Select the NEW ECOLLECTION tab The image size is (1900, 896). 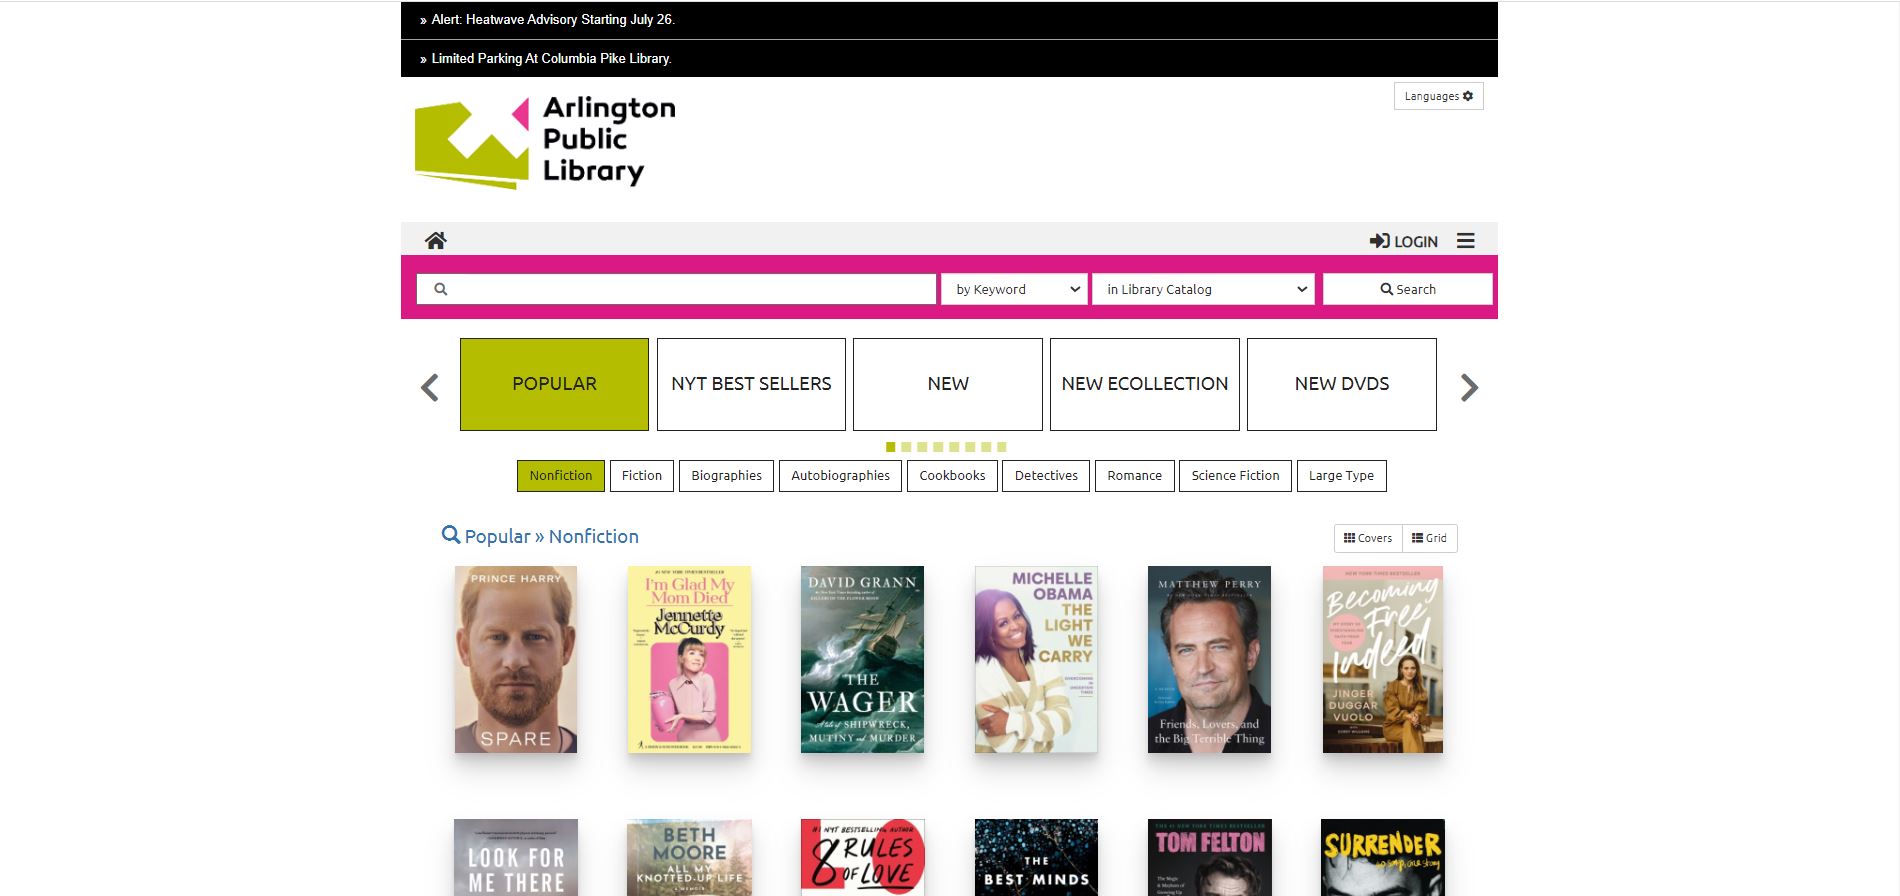(1145, 384)
